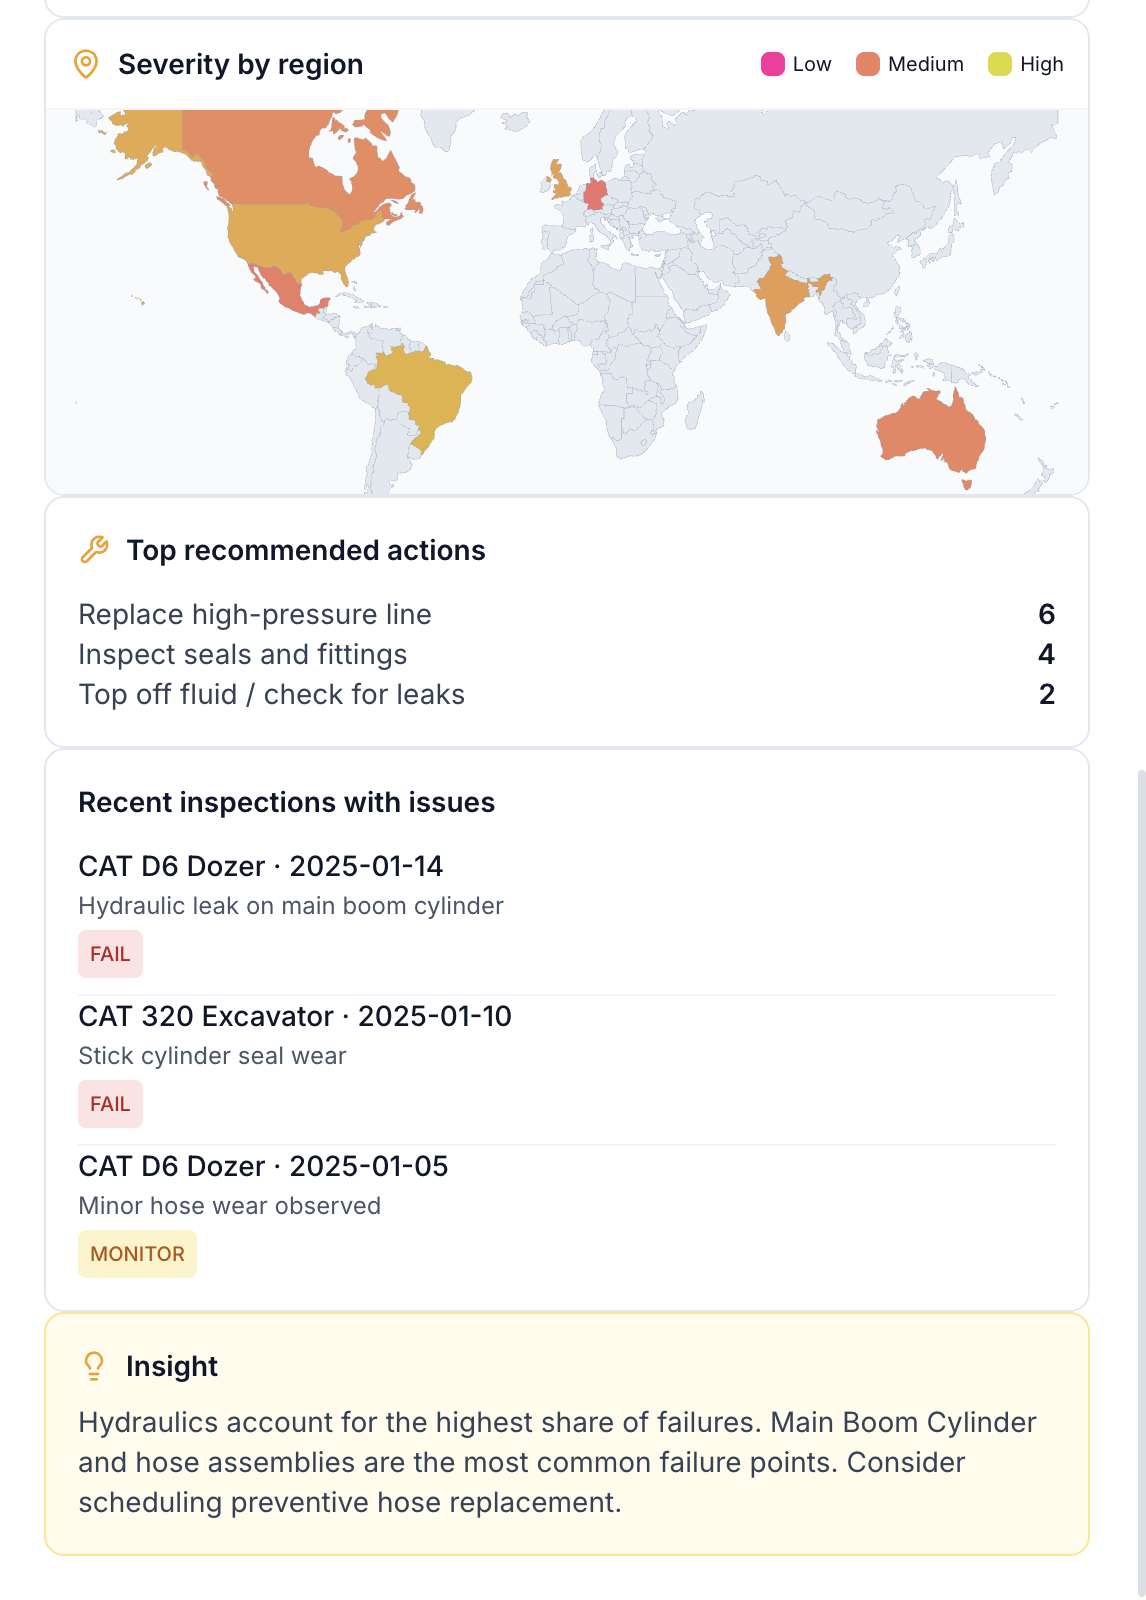Select Top off fluid / check for leaks
The width and height of the screenshot is (1146, 1600).
[x=272, y=694]
